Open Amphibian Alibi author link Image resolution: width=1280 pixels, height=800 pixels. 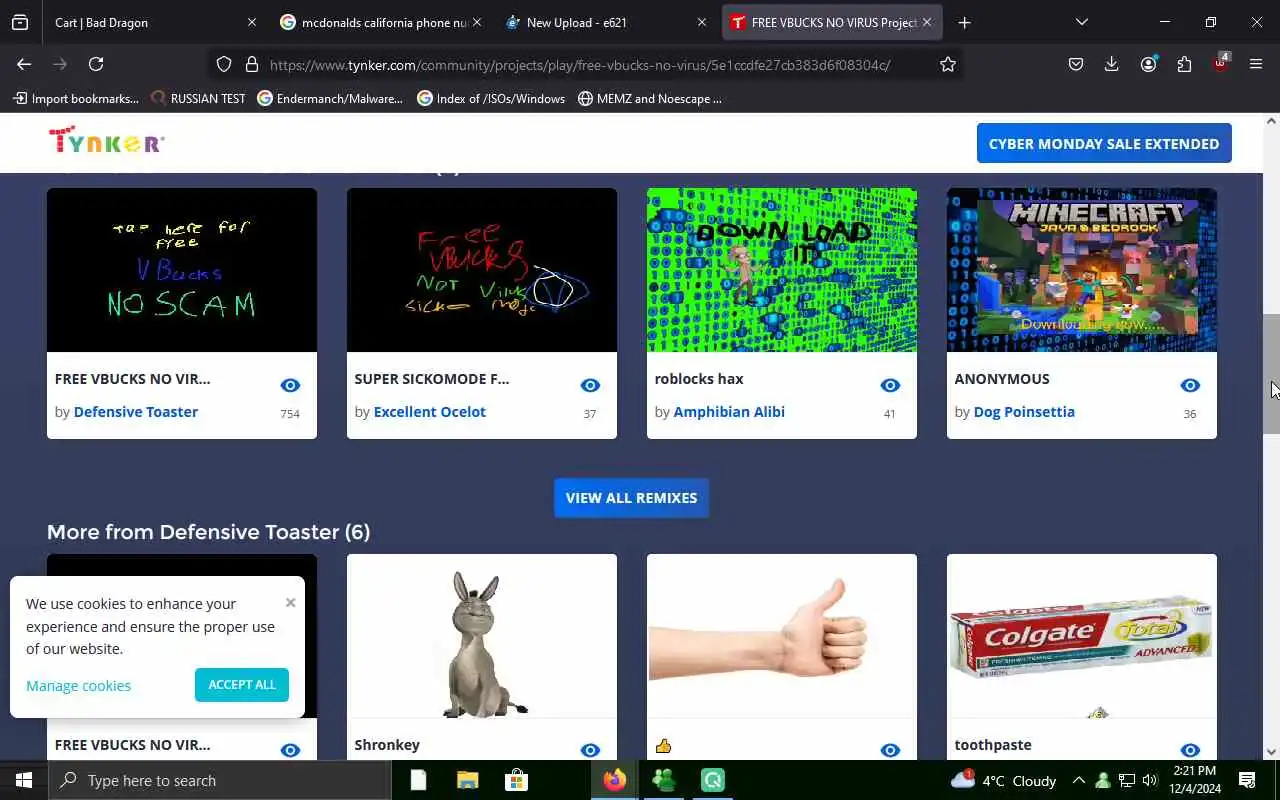coord(729,412)
